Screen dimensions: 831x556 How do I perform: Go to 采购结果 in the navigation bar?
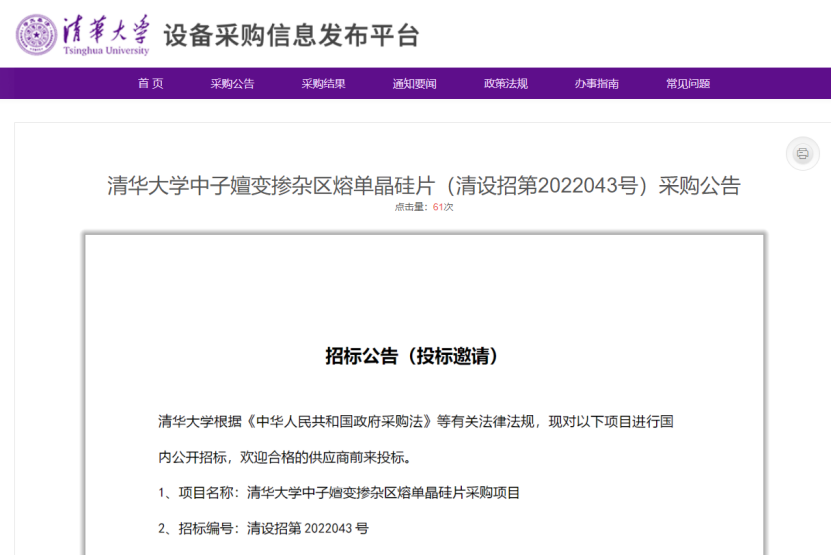(x=323, y=83)
